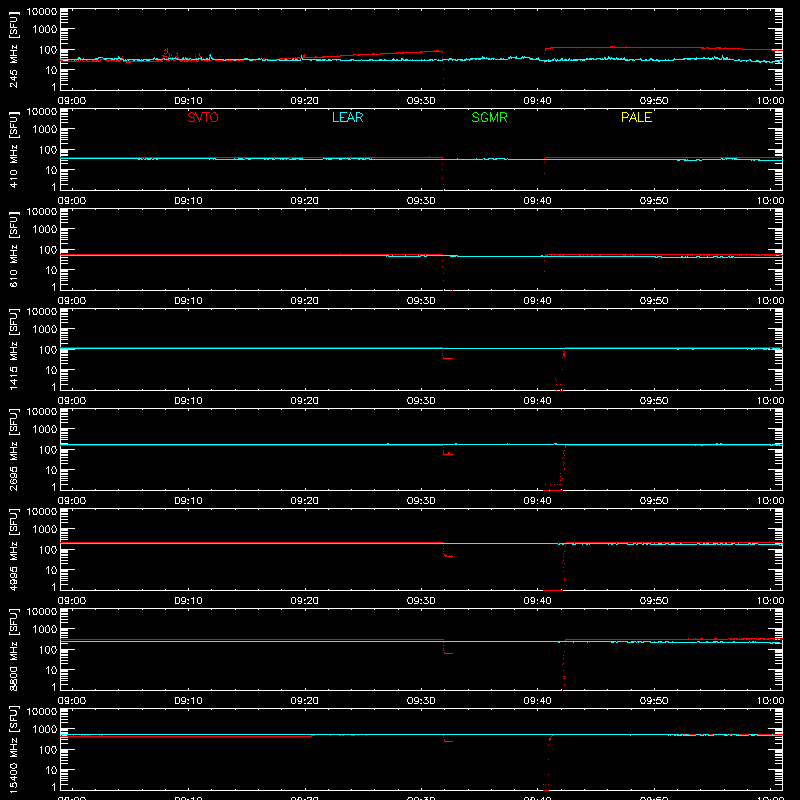Click the 10000 y-axis label of 245 MHz plot

point(42,12)
